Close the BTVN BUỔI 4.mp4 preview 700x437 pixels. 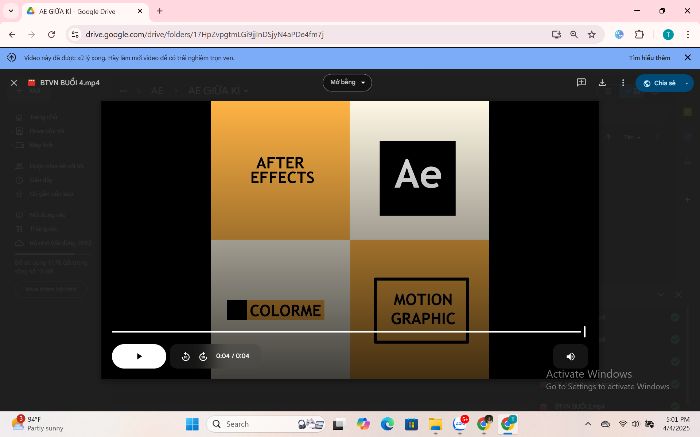pos(14,83)
